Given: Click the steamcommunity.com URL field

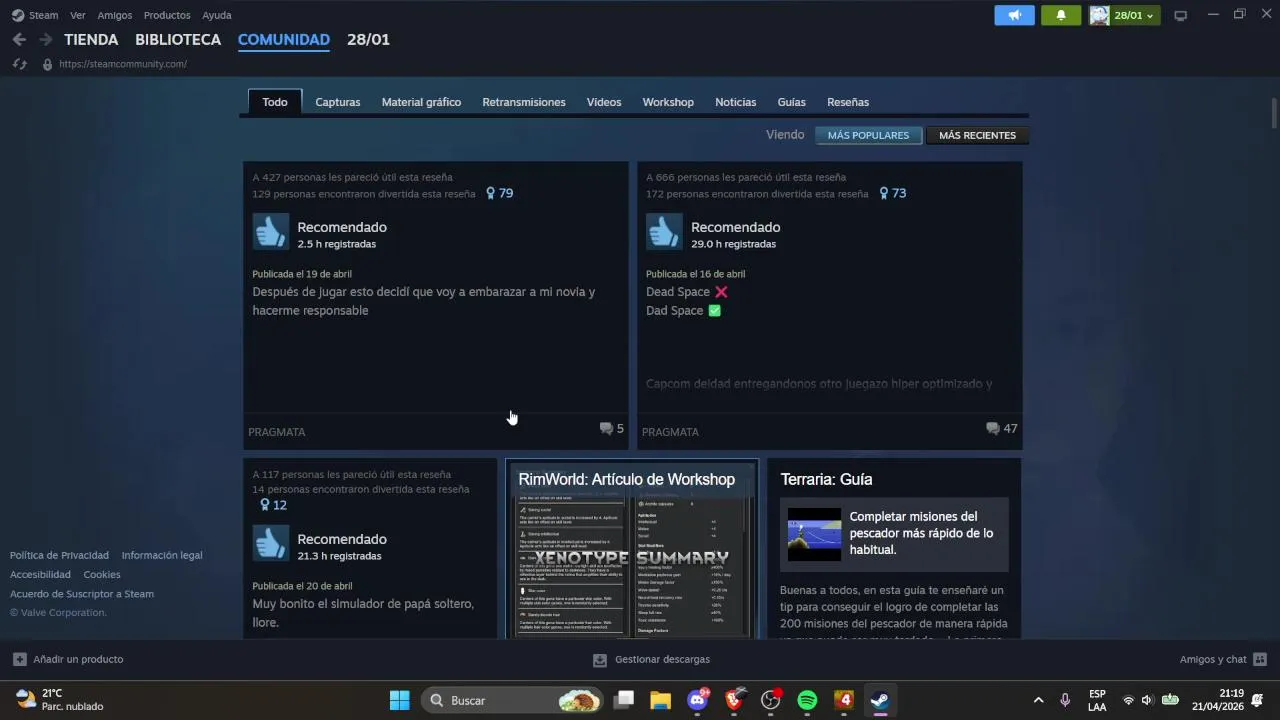Looking at the screenshot, I should click(x=123, y=64).
